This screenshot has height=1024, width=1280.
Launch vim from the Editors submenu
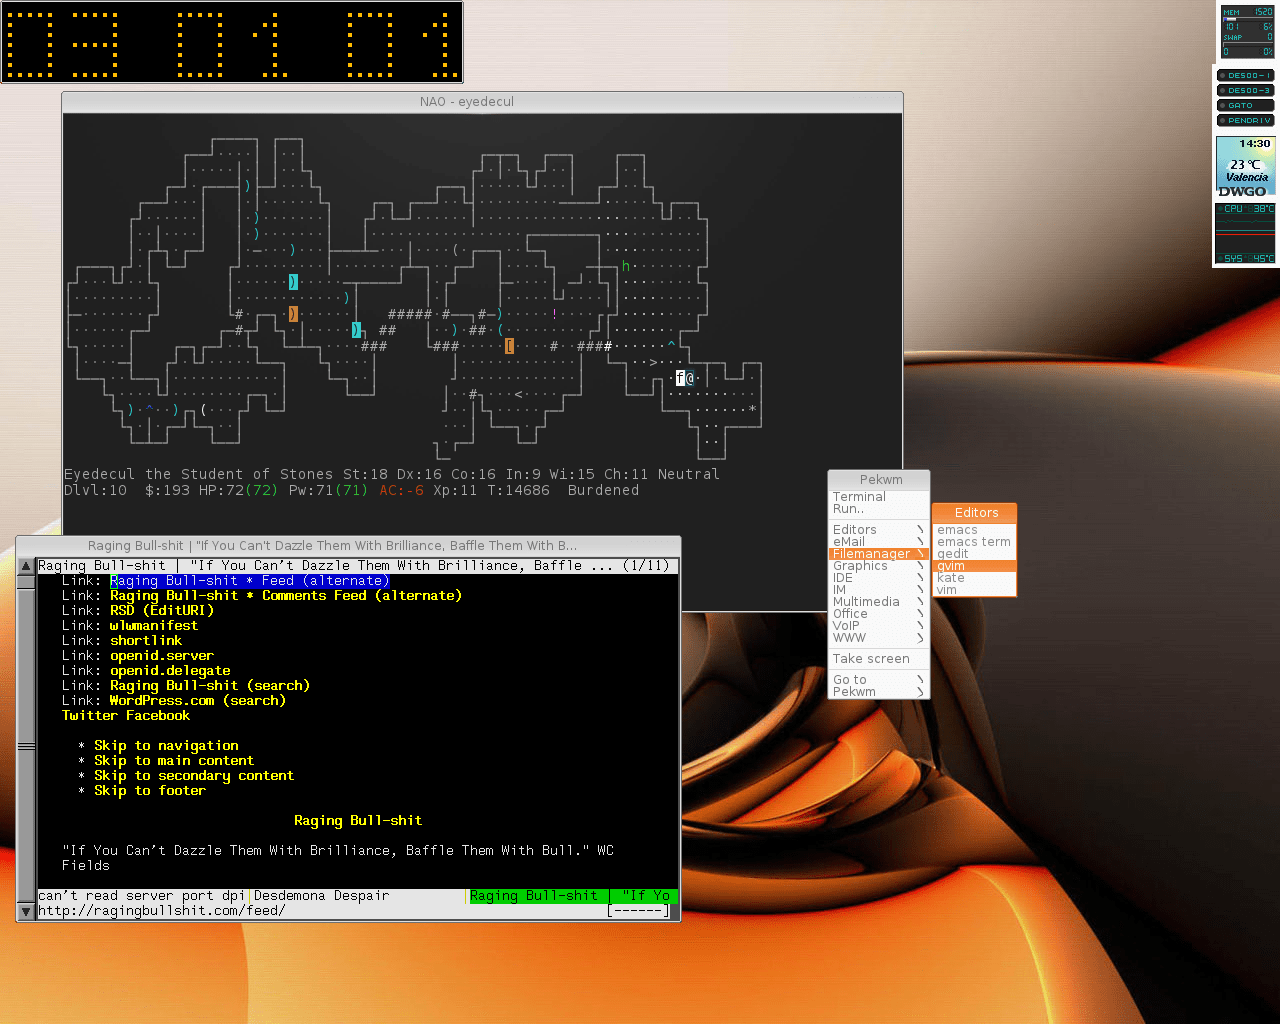(x=975, y=590)
